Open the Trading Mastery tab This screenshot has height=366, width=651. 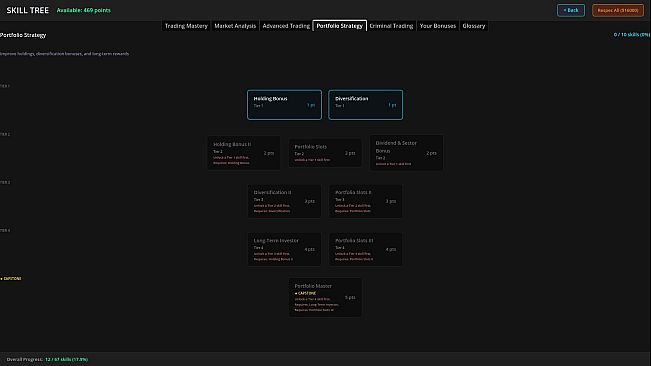pyautogui.click(x=186, y=26)
